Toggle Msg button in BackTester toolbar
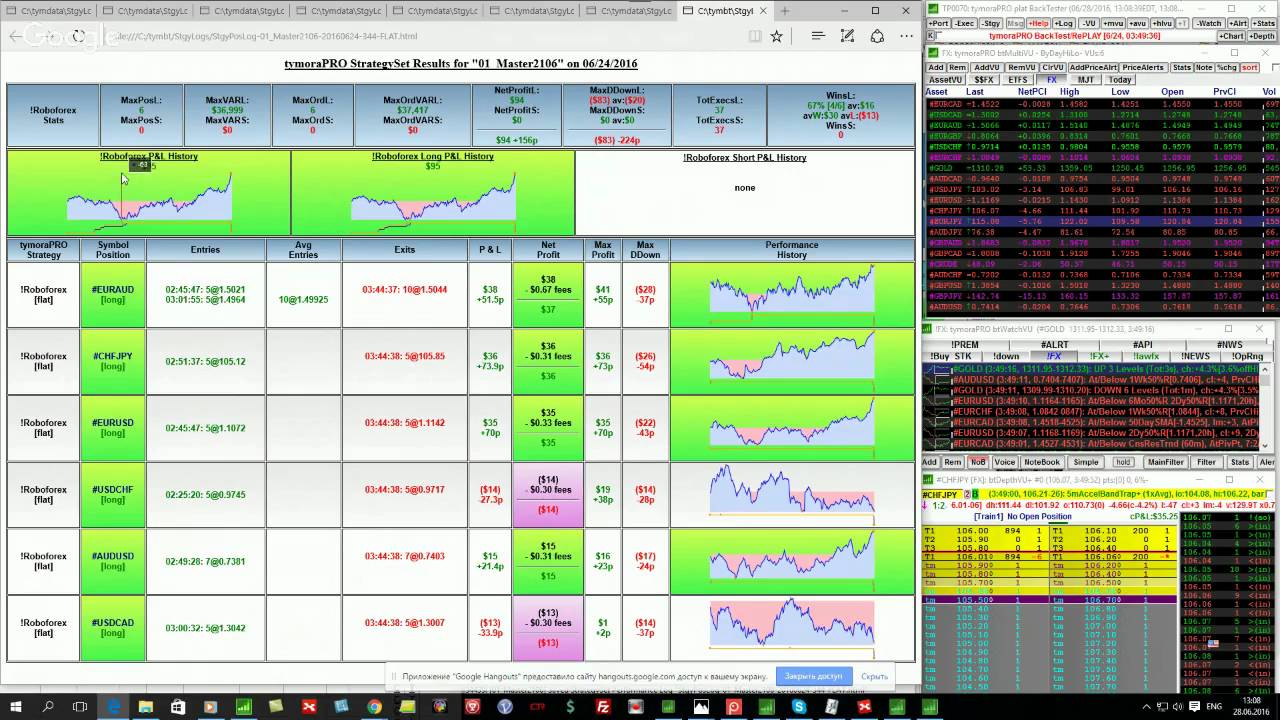Image resolution: width=1280 pixels, height=720 pixels. pos(1015,23)
